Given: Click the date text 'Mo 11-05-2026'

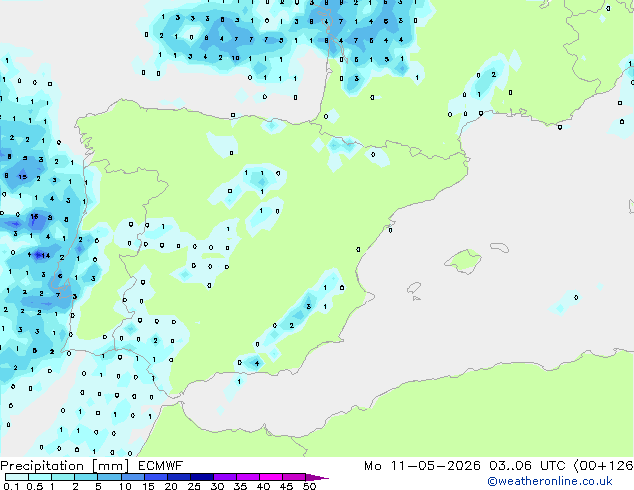Looking at the screenshot, I should point(422,466).
